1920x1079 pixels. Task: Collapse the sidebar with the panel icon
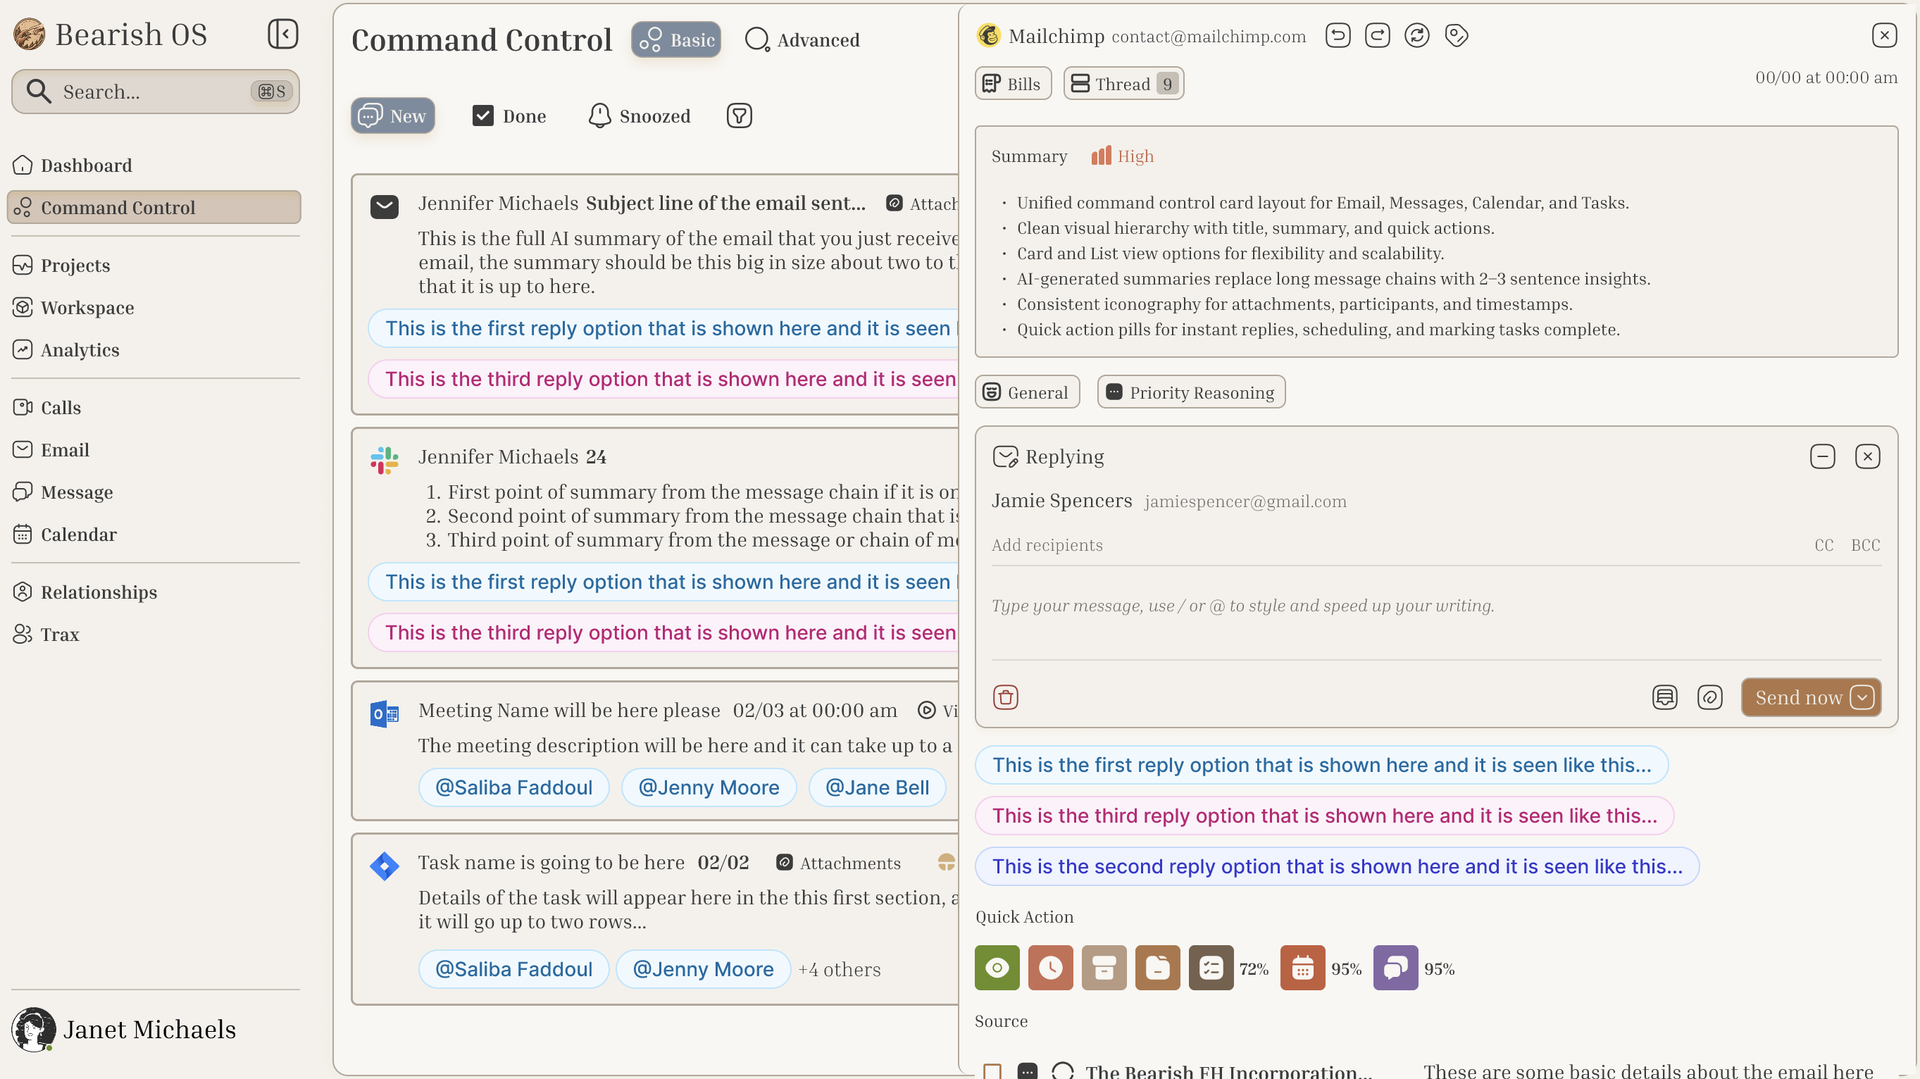point(283,34)
